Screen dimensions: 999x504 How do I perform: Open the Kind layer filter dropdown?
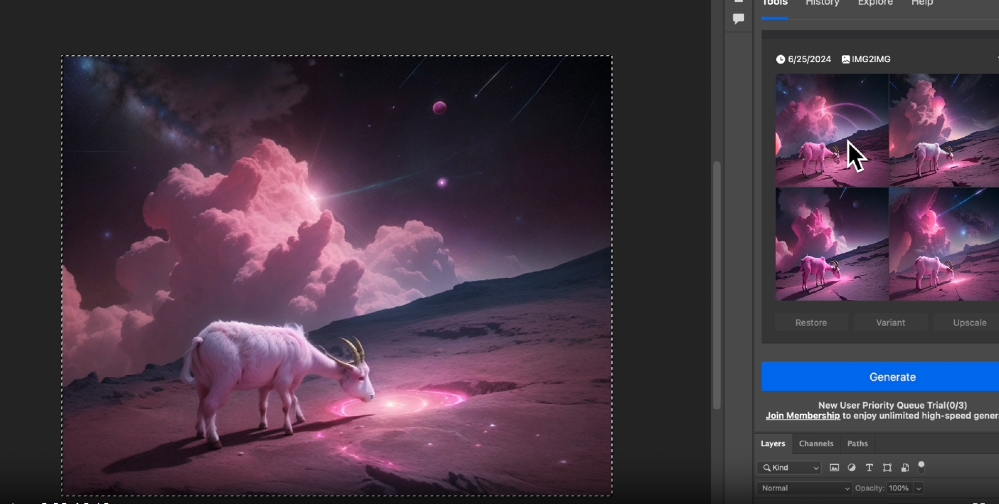(790, 467)
